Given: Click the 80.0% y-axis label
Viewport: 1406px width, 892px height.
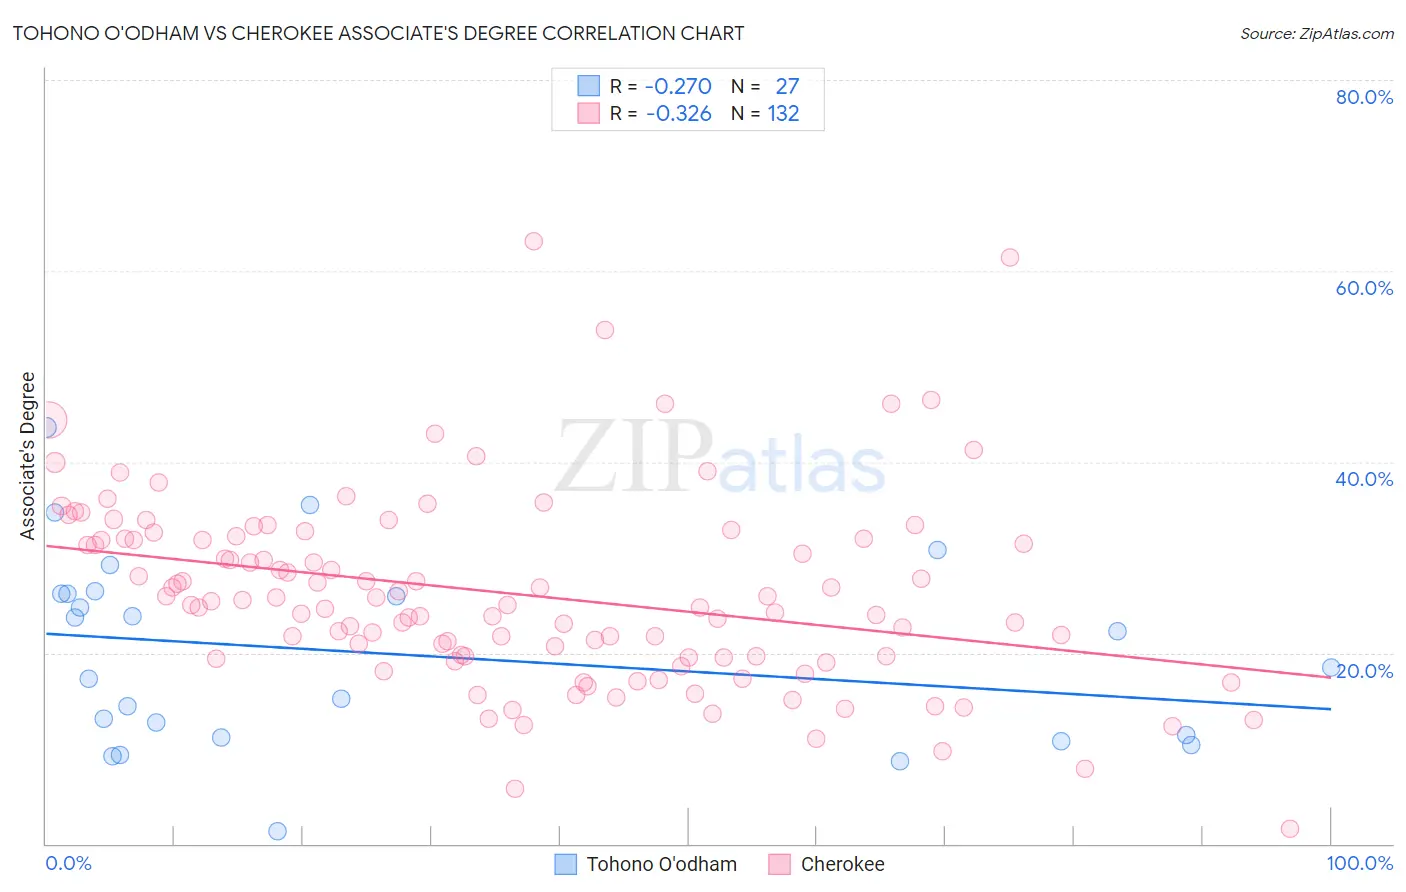Looking at the screenshot, I should (1364, 97).
